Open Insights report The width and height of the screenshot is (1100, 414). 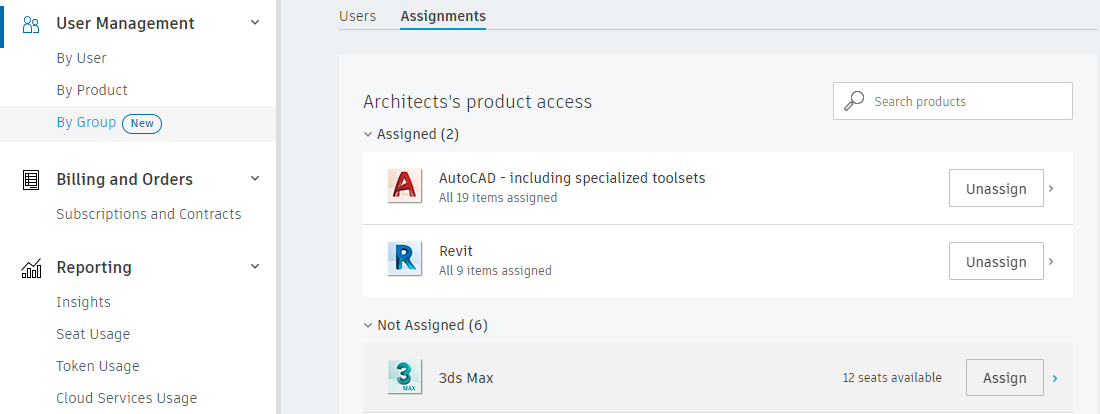tap(83, 302)
